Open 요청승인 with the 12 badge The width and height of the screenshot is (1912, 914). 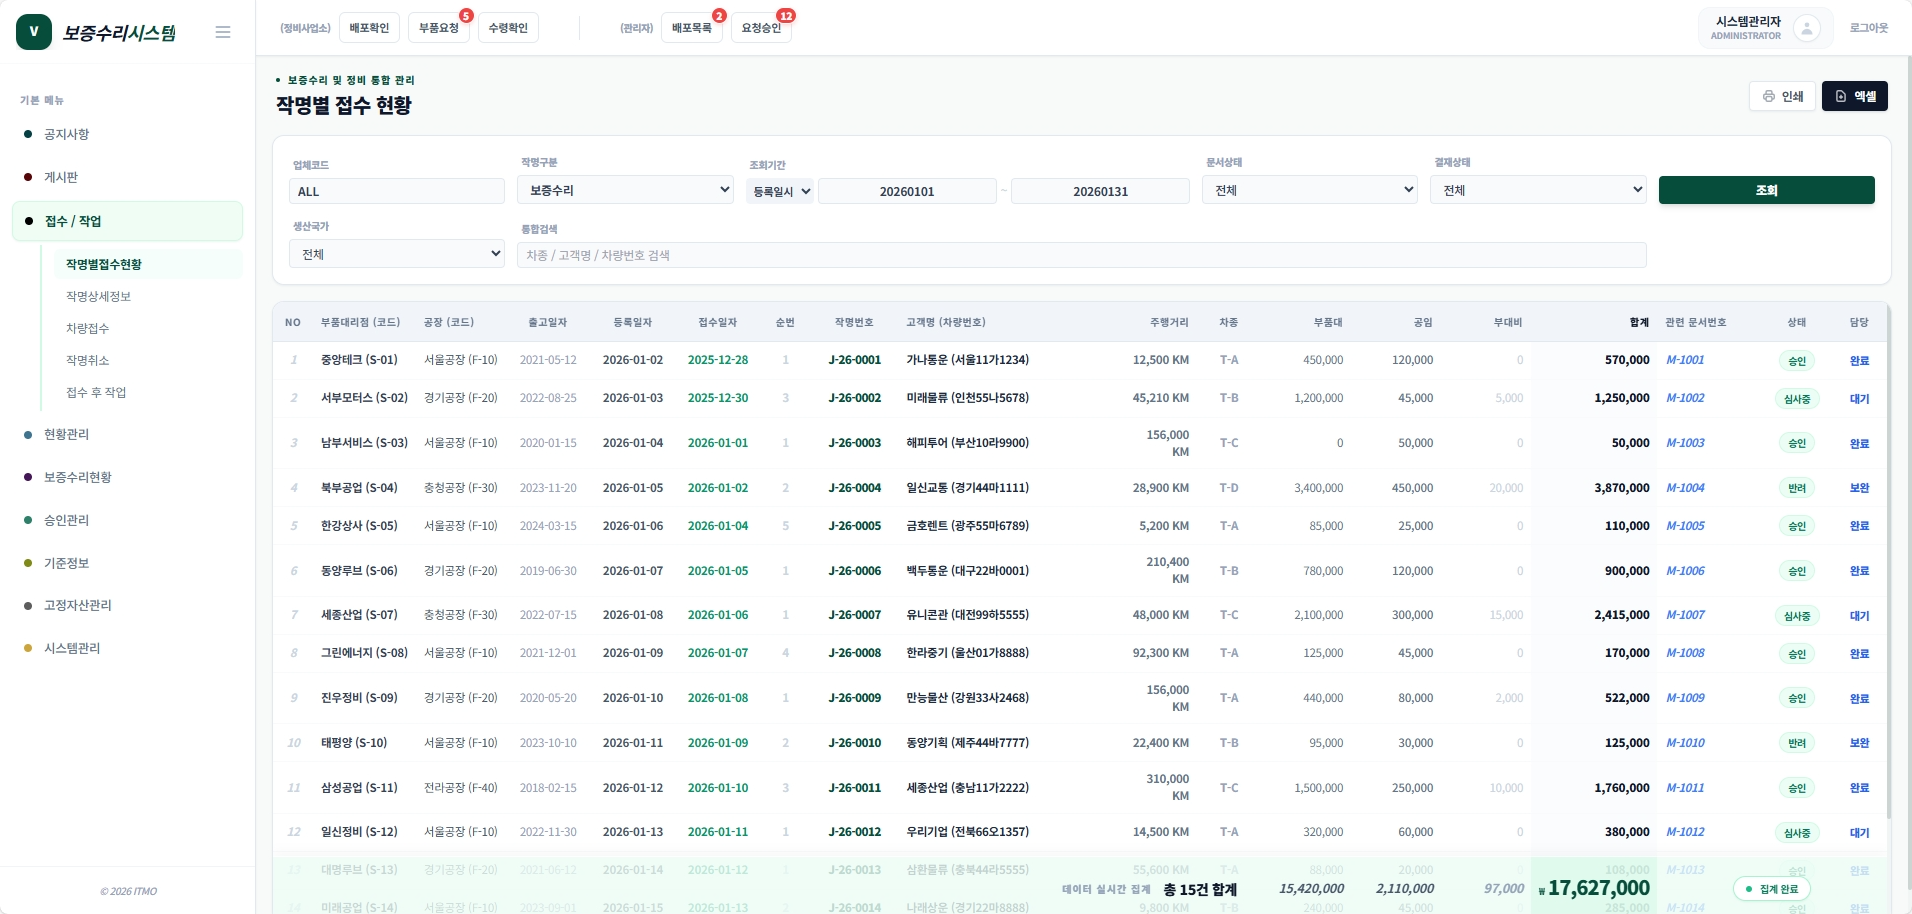[761, 28]
